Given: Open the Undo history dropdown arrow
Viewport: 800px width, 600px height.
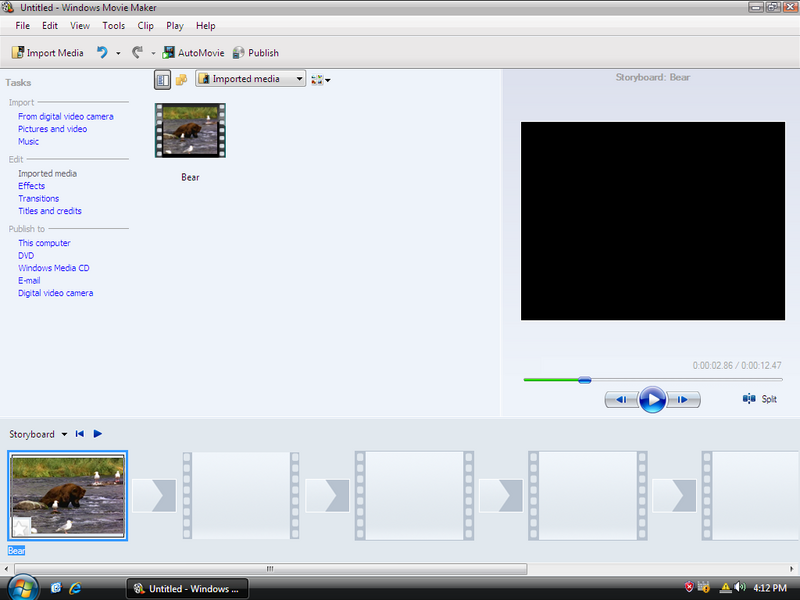Looking at the screenshot, I should click(x=118, y=53).
